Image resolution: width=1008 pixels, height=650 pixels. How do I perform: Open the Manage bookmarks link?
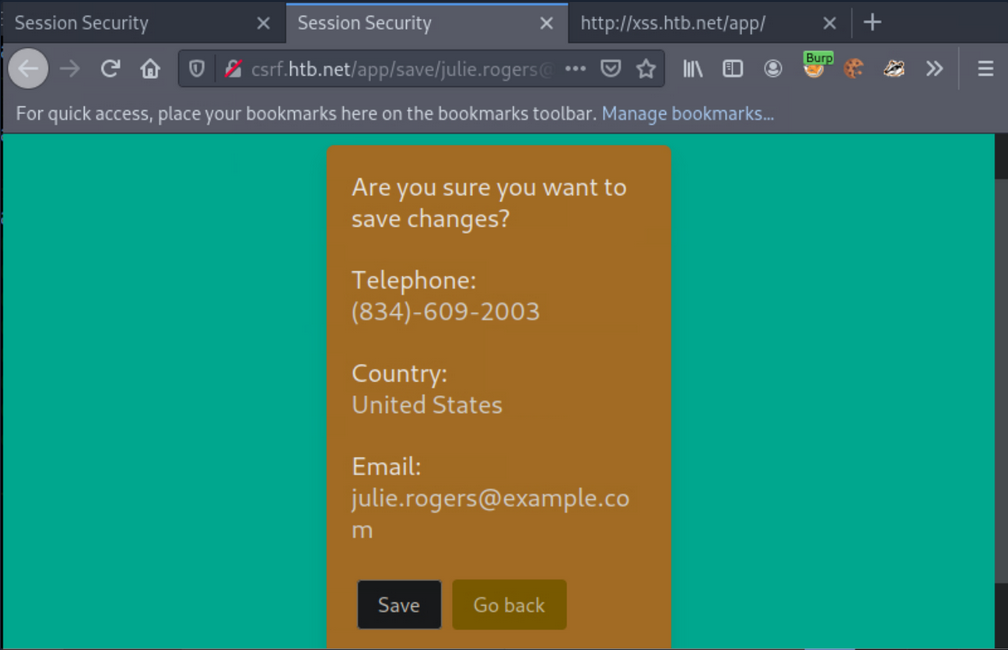(687, 113)
